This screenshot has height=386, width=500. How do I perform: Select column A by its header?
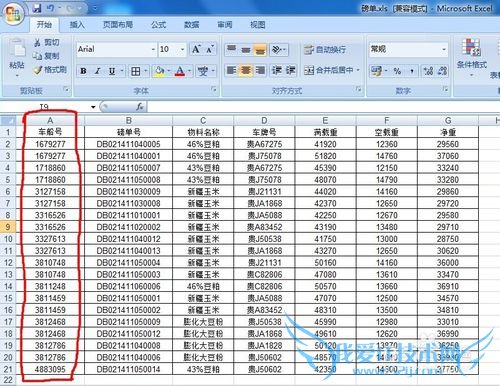pyautogui.click(x=50, y=120)
